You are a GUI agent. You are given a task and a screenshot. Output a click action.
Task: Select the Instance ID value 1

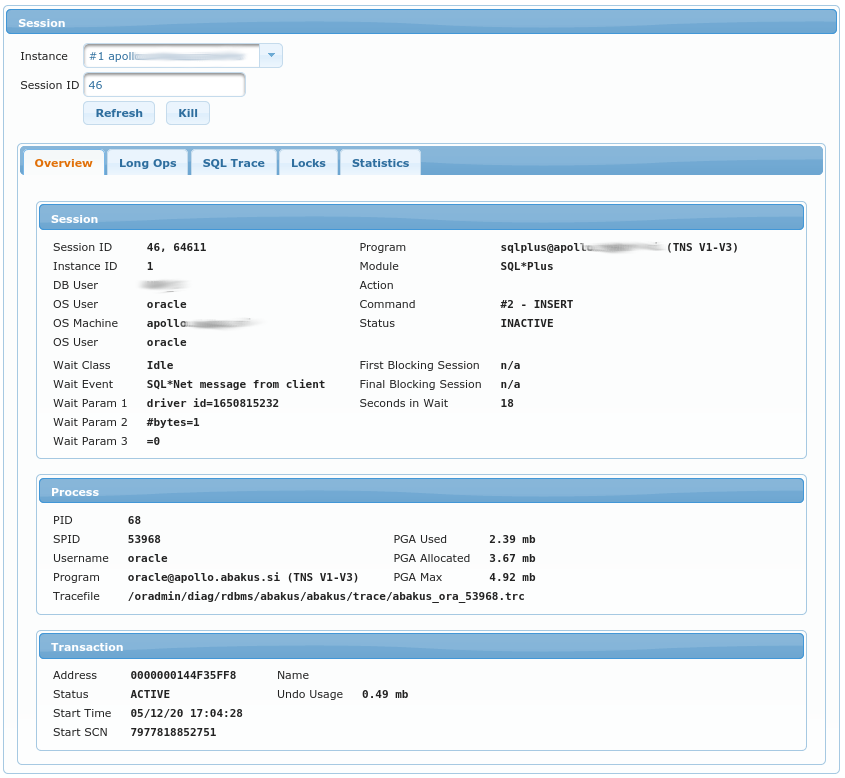[150, 266]
